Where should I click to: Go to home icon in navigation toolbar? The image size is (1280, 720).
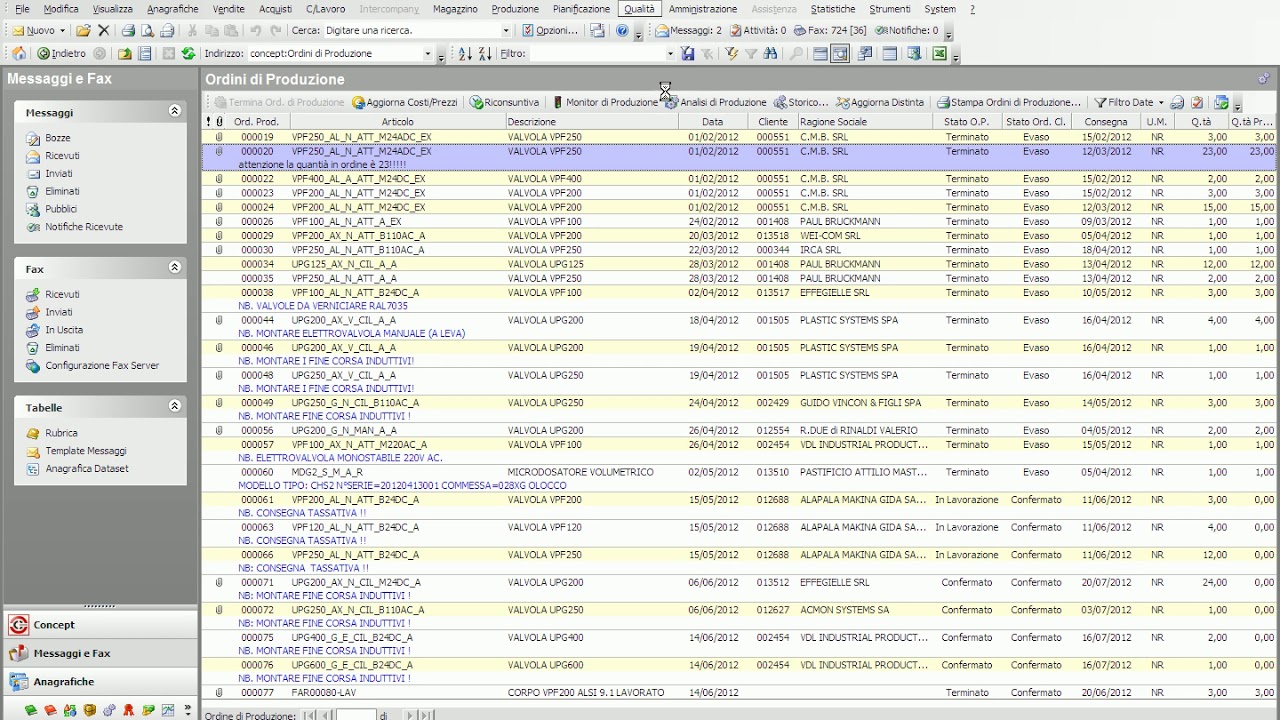[x=19, y=54]
